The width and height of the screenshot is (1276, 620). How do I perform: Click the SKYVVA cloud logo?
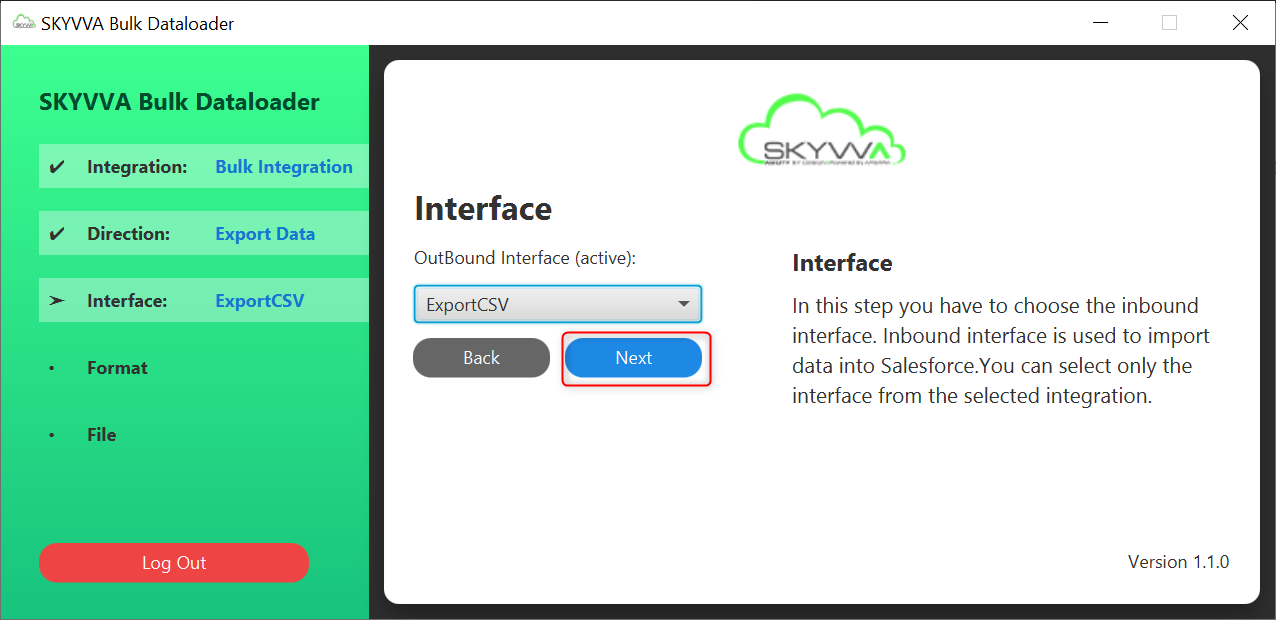(x=822, y=130)
